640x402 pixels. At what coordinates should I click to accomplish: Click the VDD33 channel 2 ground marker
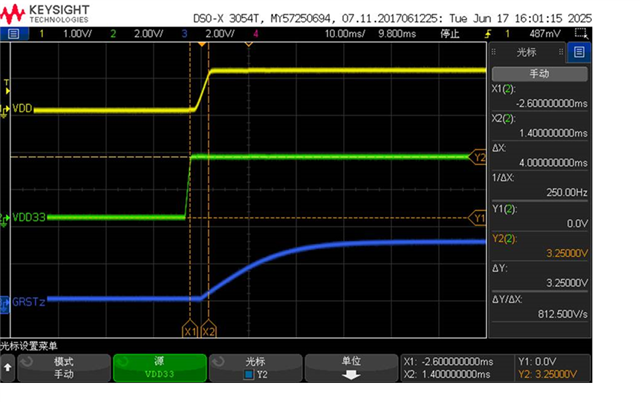(x=4, y=219)
